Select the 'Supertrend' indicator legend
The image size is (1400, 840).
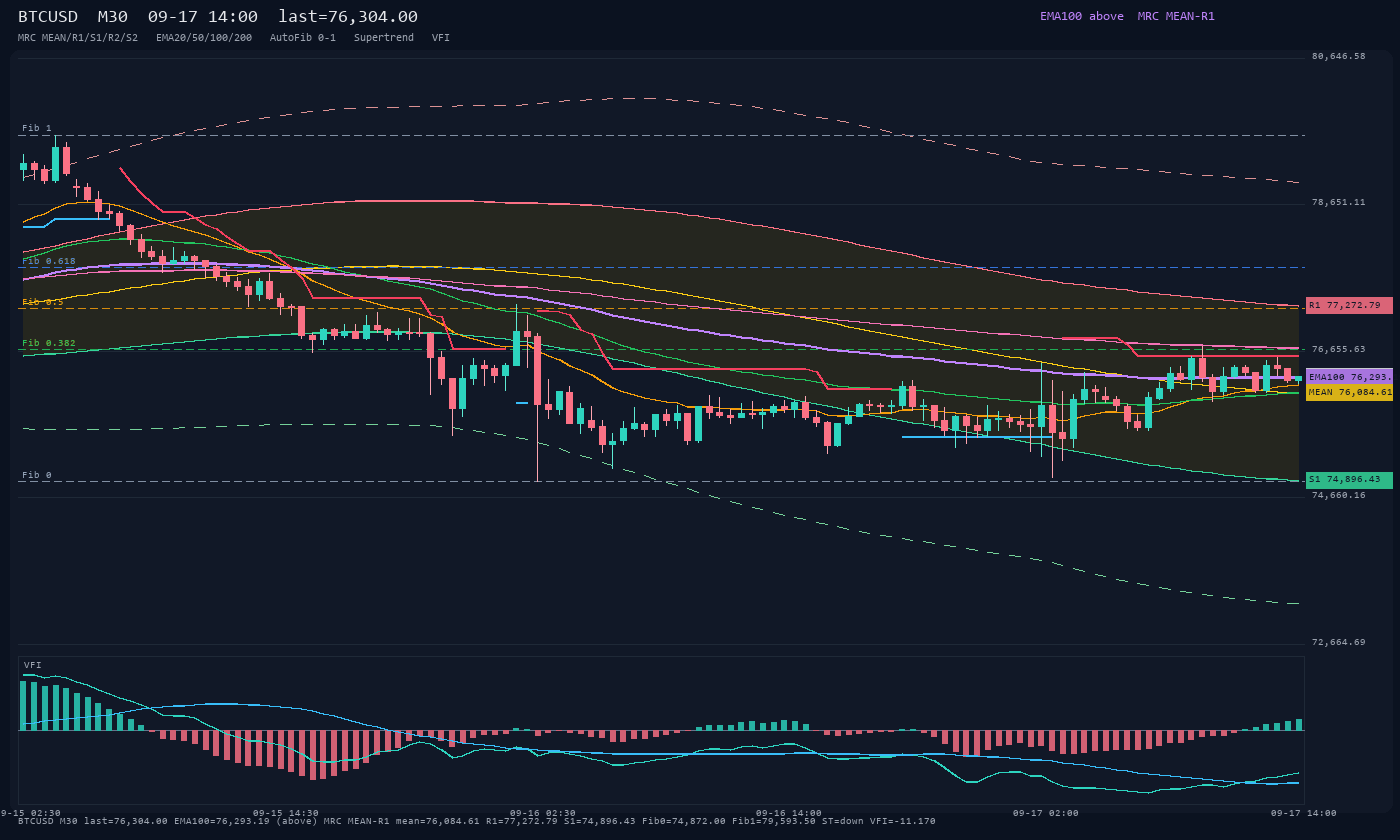click(384, 37)
